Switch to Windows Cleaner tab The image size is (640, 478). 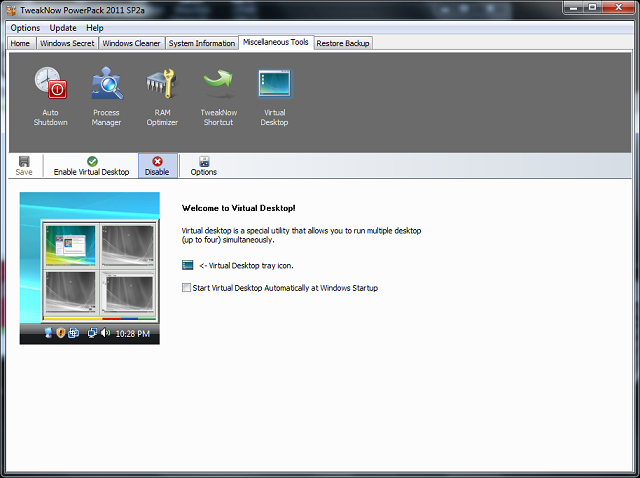(x=131, y=43)
